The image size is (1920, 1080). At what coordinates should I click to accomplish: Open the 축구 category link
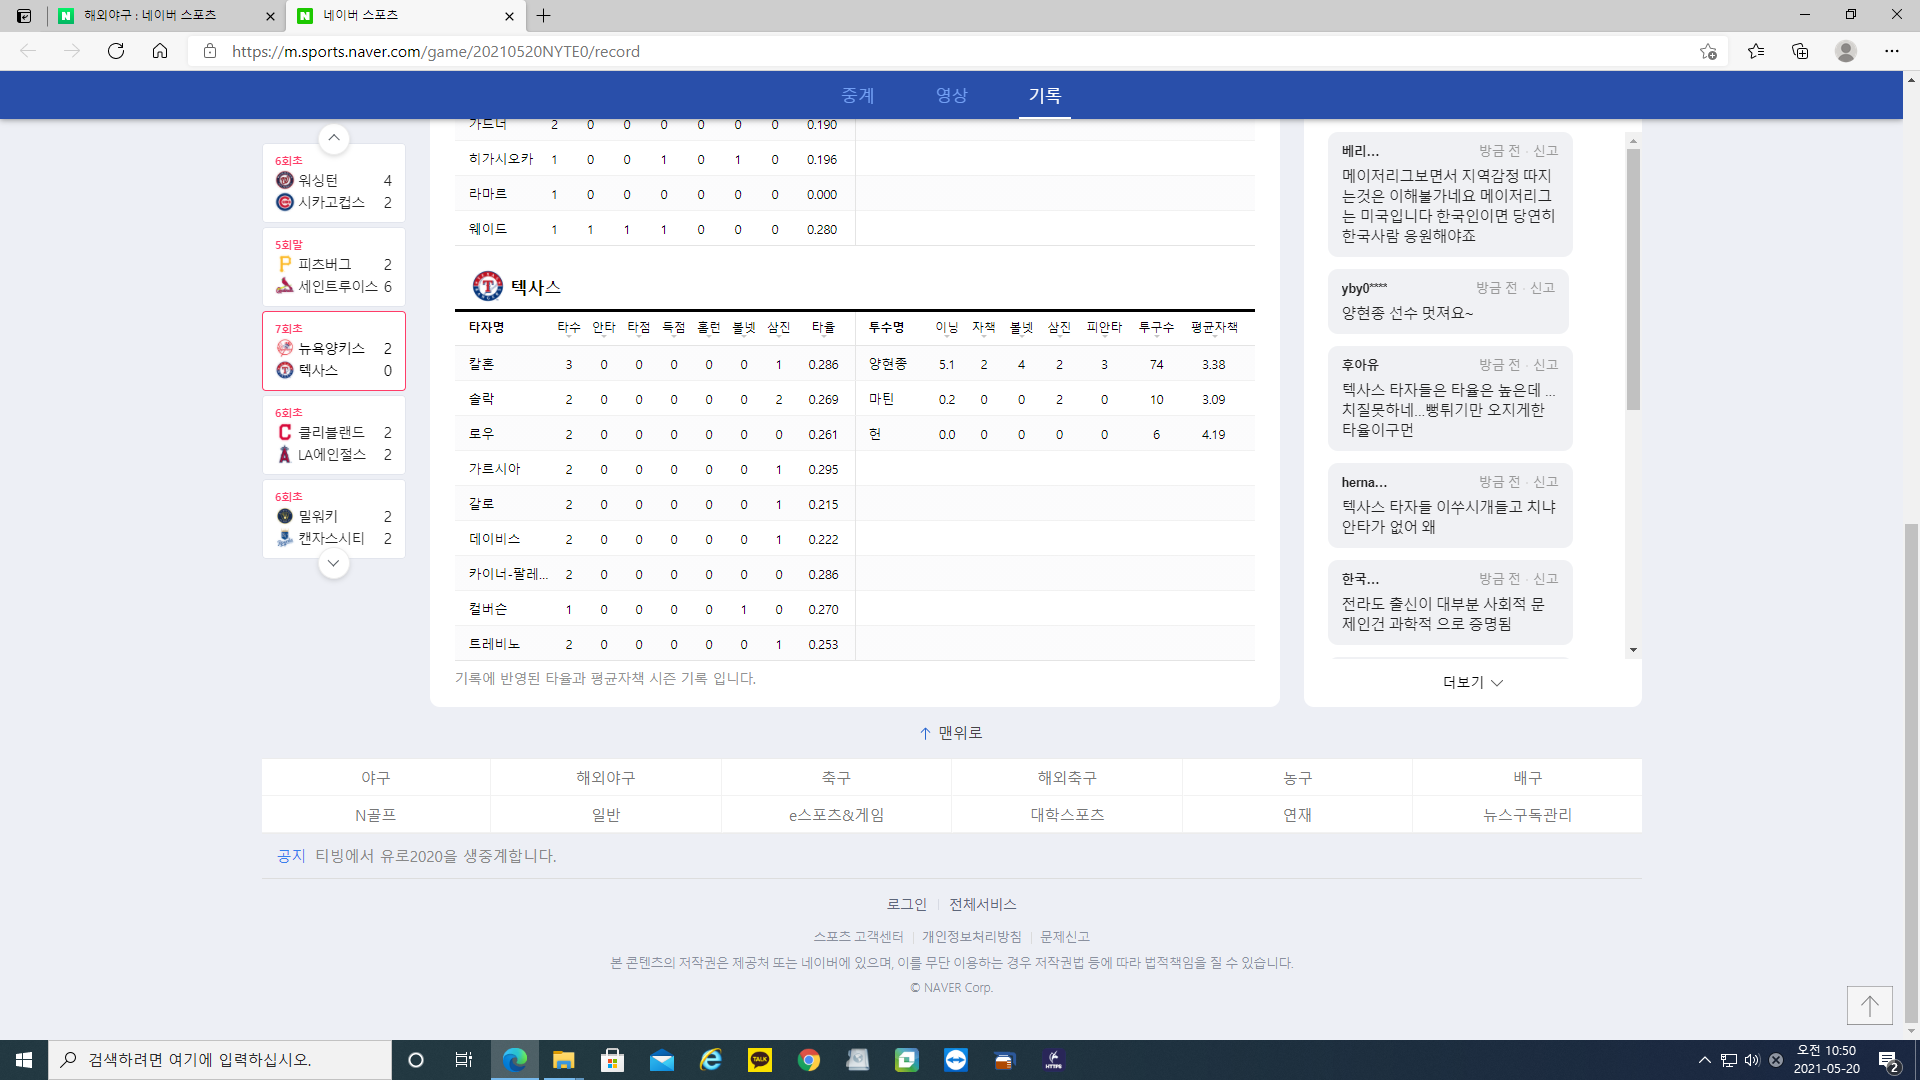836,778
